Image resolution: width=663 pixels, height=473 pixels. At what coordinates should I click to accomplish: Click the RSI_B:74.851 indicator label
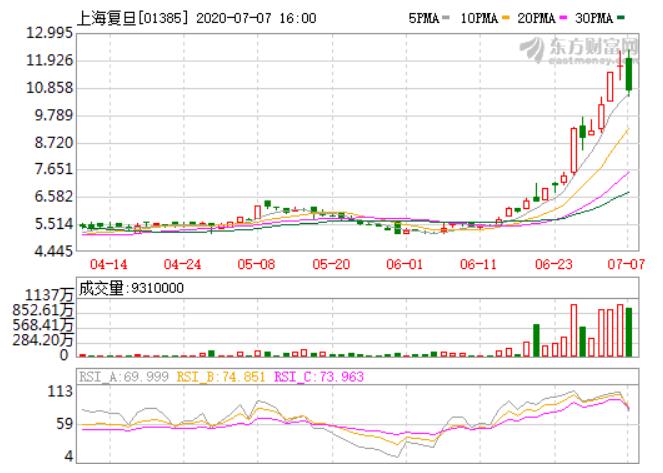tap(221, 377)
